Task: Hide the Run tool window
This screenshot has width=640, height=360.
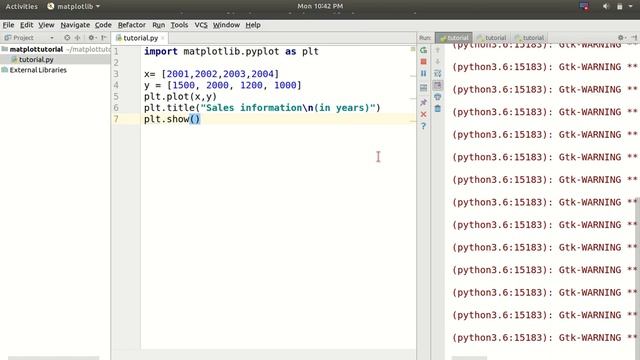Action: 634,38
